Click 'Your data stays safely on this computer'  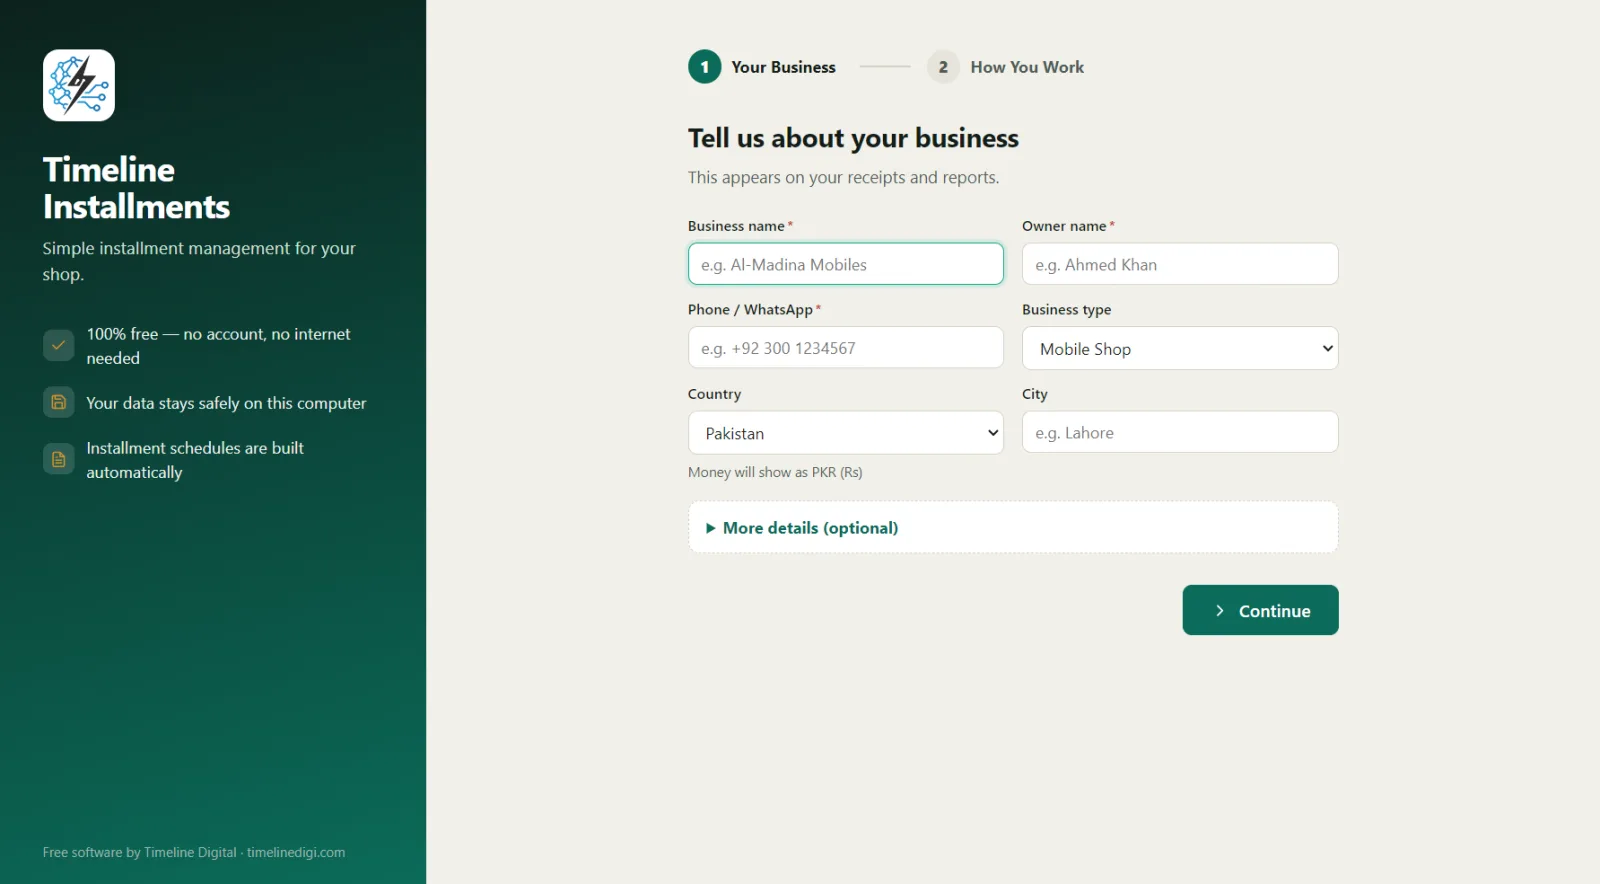[226, 403]
